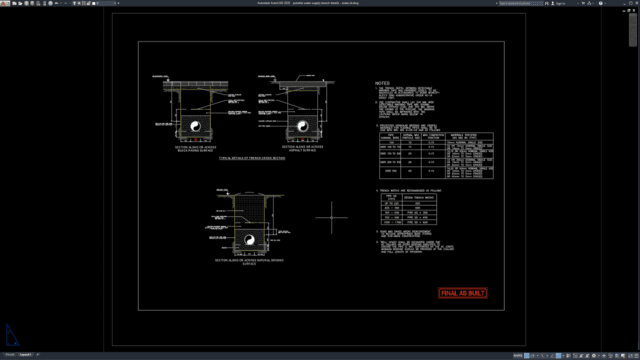Expand the Quick Access Toolbar customize arrow
Image resolution: width=640 pixels, height=360 pixels.
tap(118, 3)
